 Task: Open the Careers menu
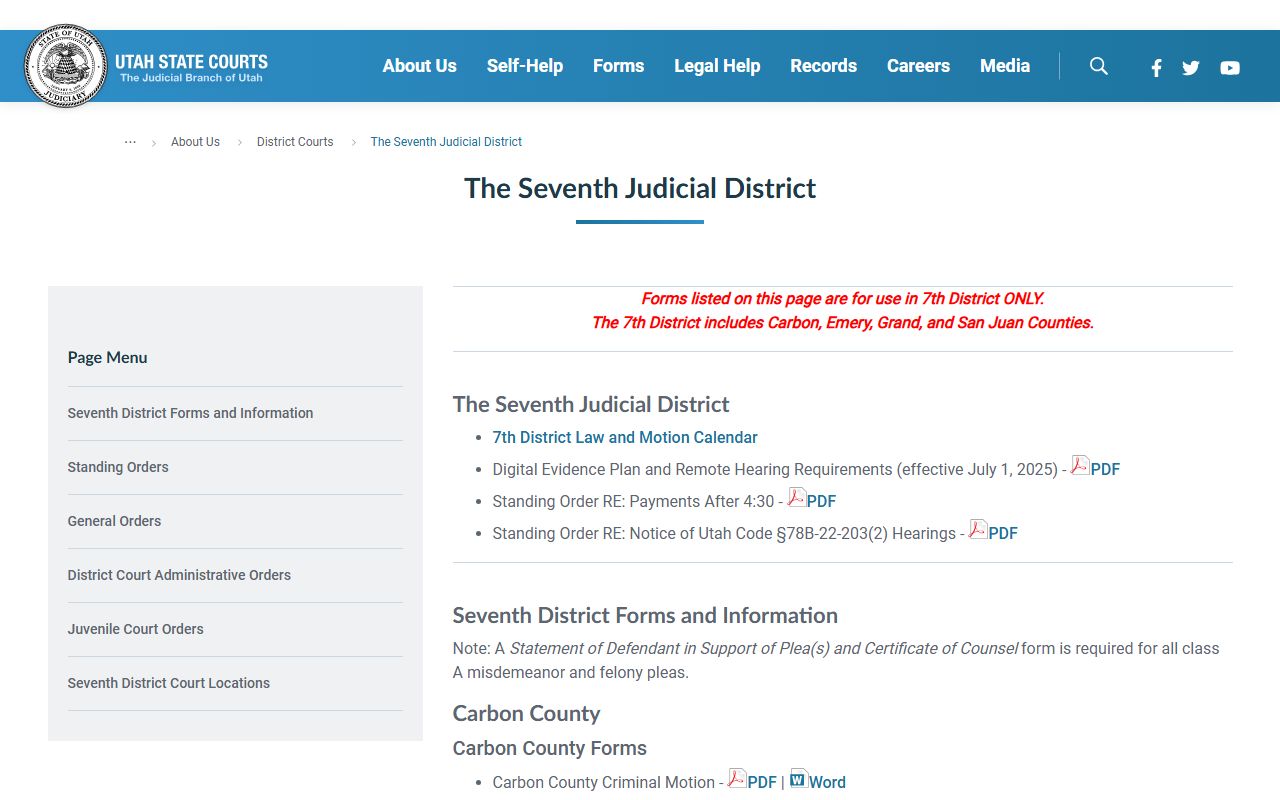pos(918,66)
